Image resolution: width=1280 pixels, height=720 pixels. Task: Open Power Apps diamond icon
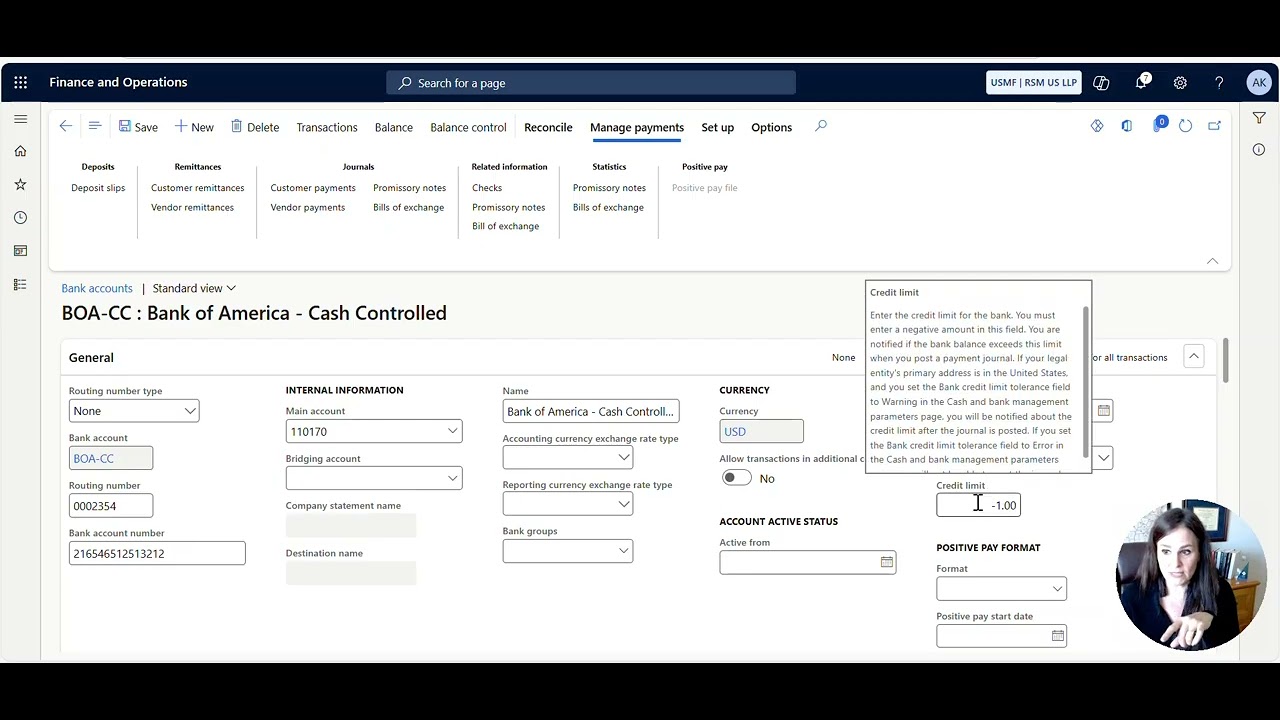pyautogui.click(x=1097, y=126)
